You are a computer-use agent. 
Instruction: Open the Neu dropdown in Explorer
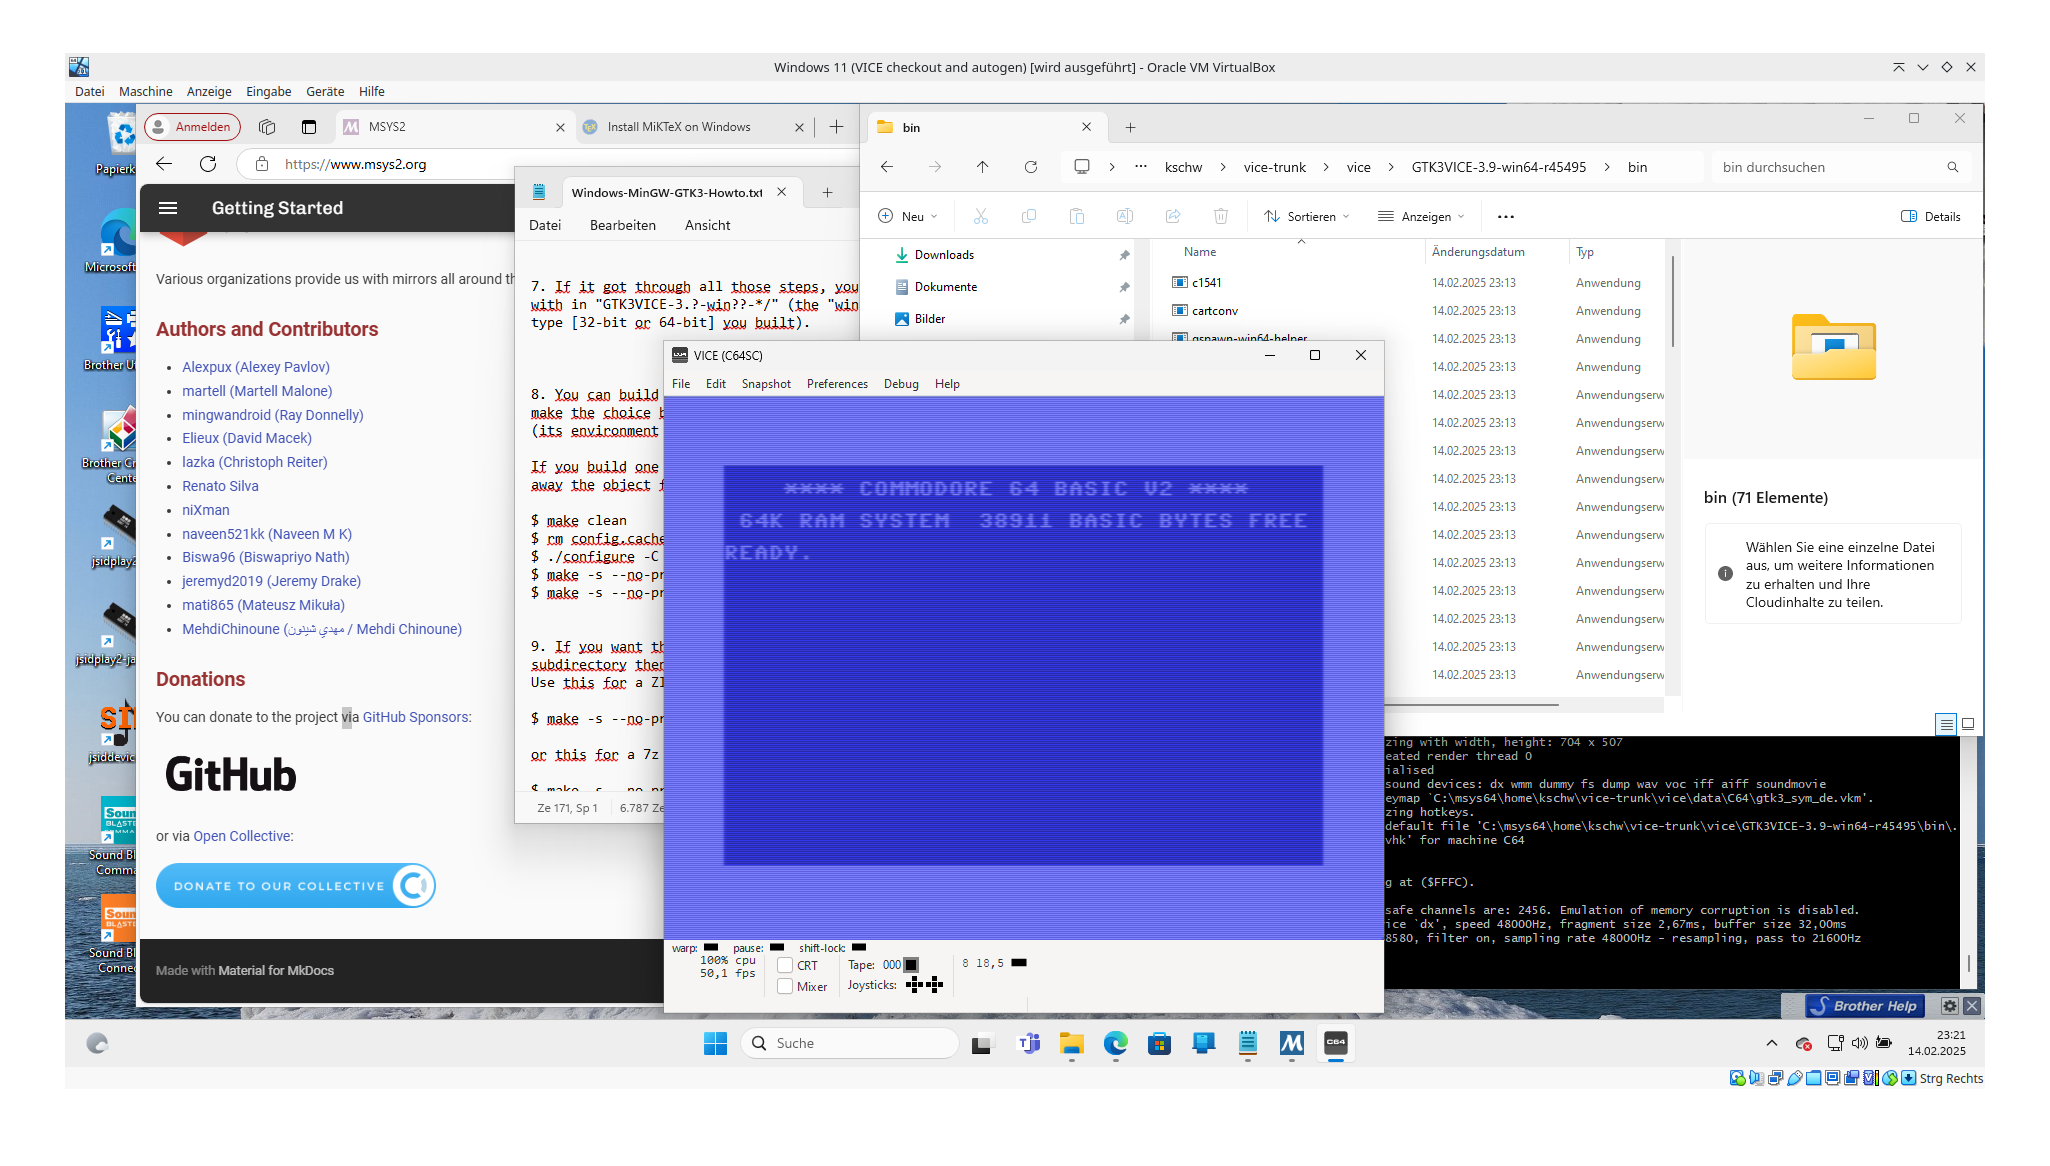click(908, 216)
